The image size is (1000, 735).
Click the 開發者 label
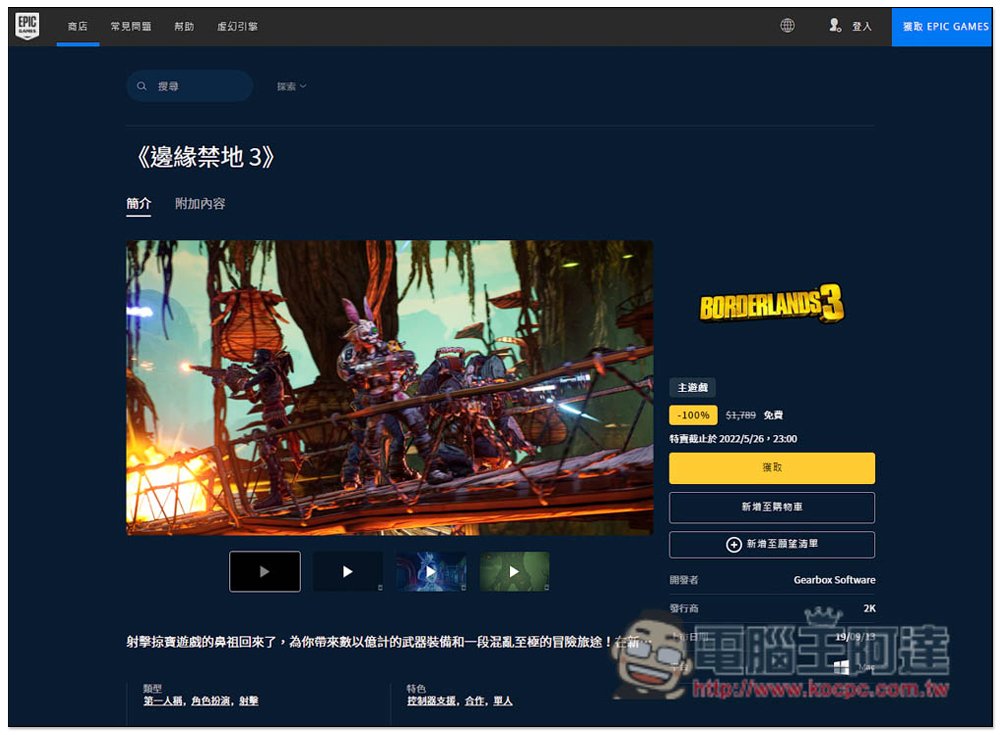coord(684,580)
